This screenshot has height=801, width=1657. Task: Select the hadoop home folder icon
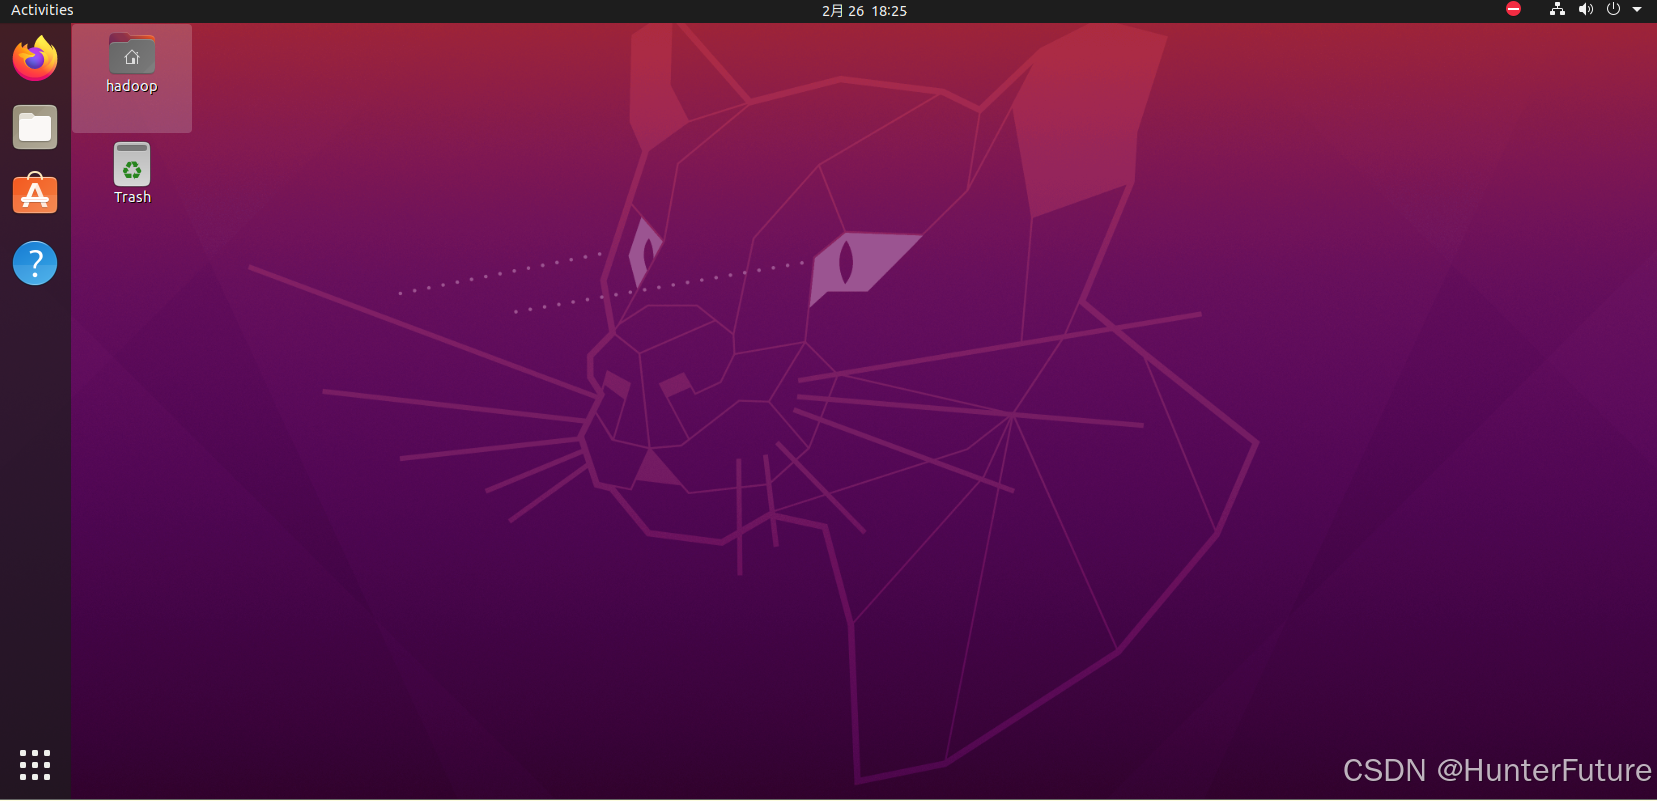132,54
